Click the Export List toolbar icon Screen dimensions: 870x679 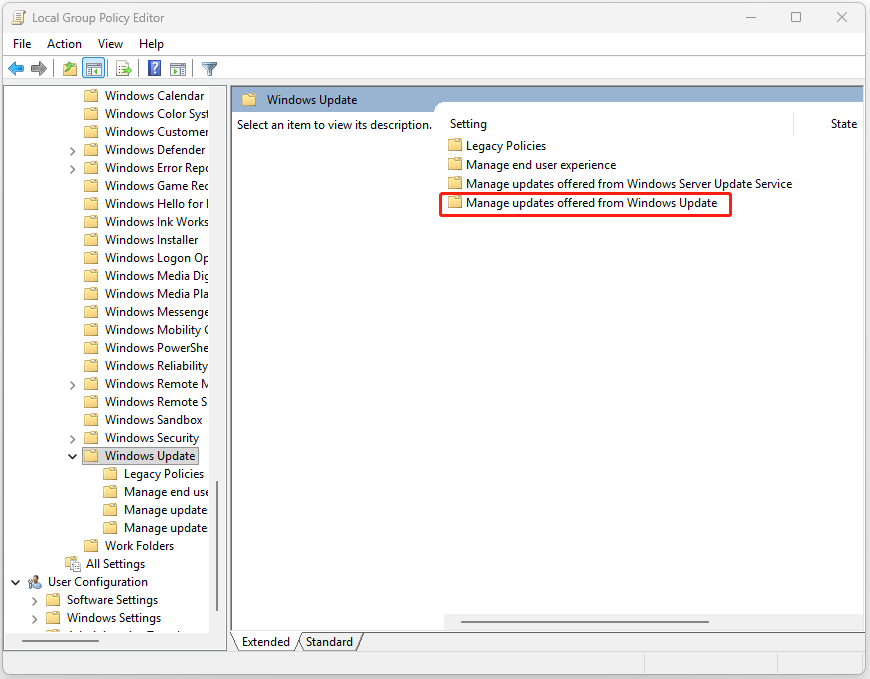coord(122,68)
